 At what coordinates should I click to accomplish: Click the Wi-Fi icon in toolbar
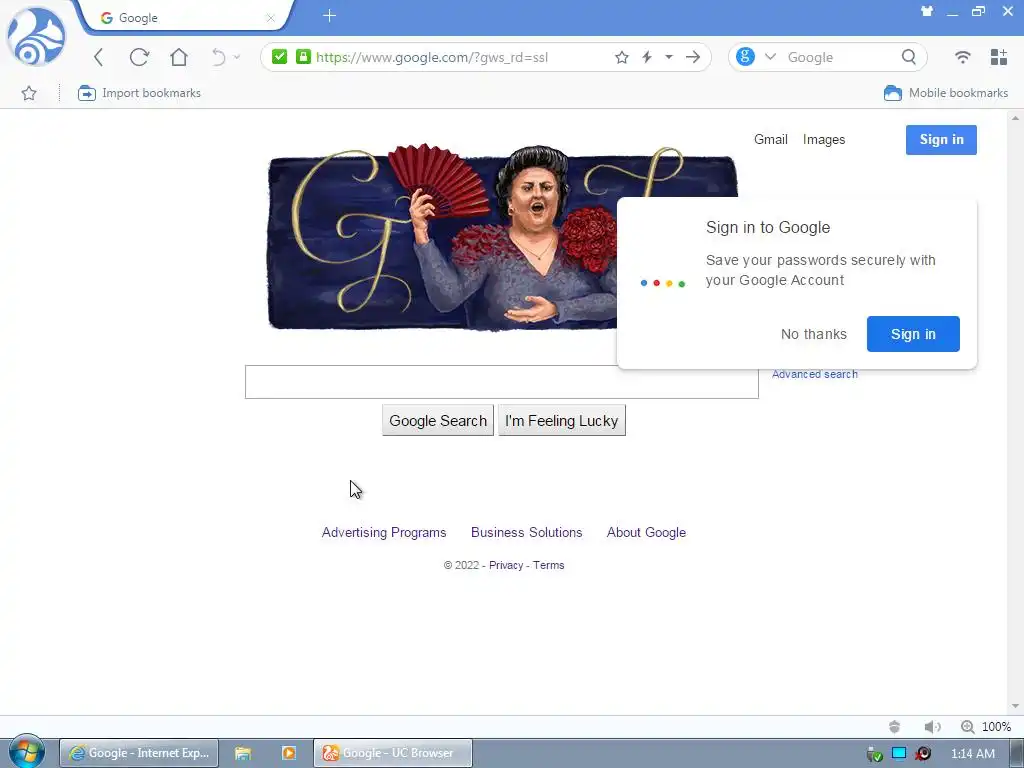(x=963, y=57)
